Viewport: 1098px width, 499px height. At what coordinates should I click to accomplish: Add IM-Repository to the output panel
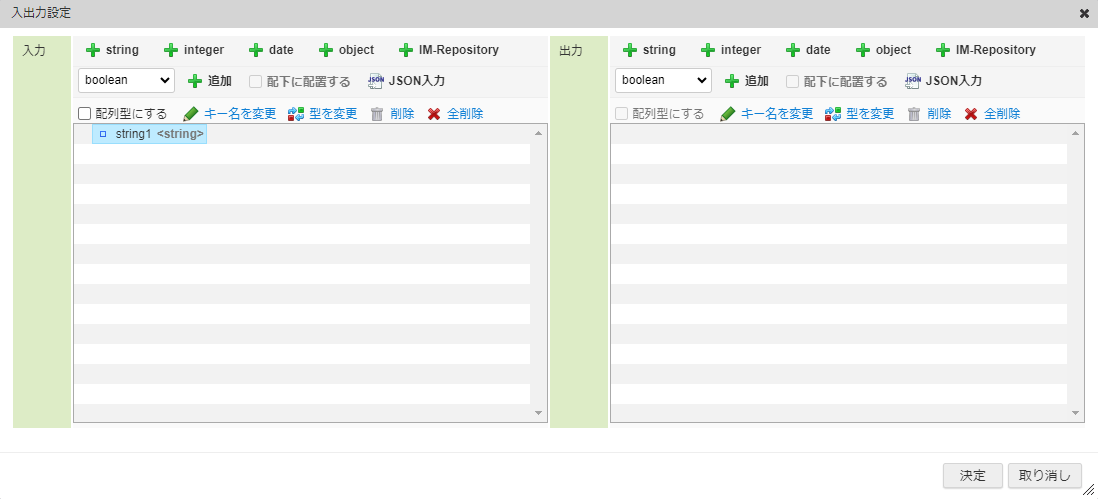[x=986, y=50]
